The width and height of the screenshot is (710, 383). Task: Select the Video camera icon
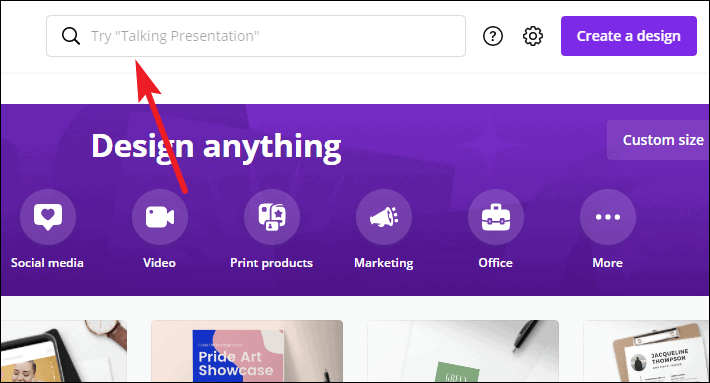click(x=160, y=217)
